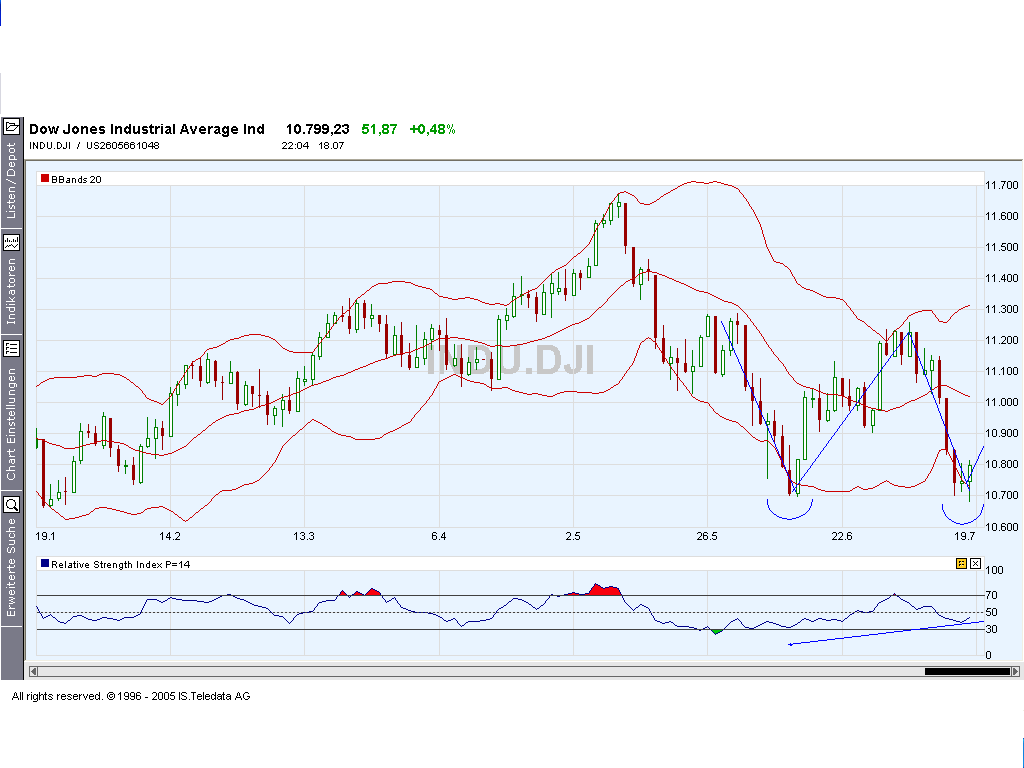Click the INDU.DJI symbol below the title
This screenshot has height=768, width=1024.
(x=50, y=146)
